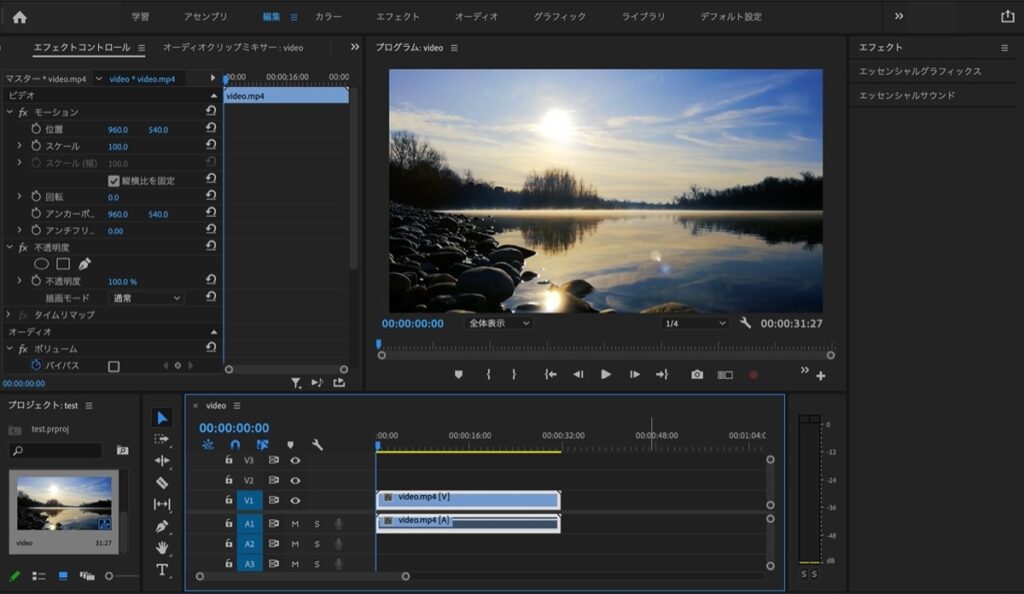Toggle uniform scale checkbox
Viewport: 1024px width, 594px height.
click(x=114, y=181)
